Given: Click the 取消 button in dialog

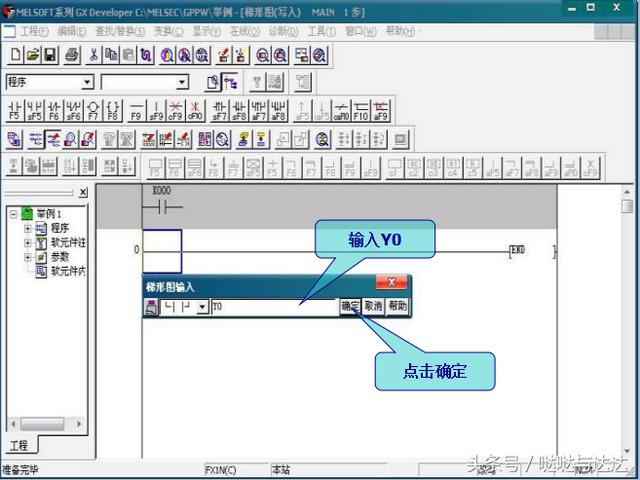Looking at the screenshot, I should [373, 307].
